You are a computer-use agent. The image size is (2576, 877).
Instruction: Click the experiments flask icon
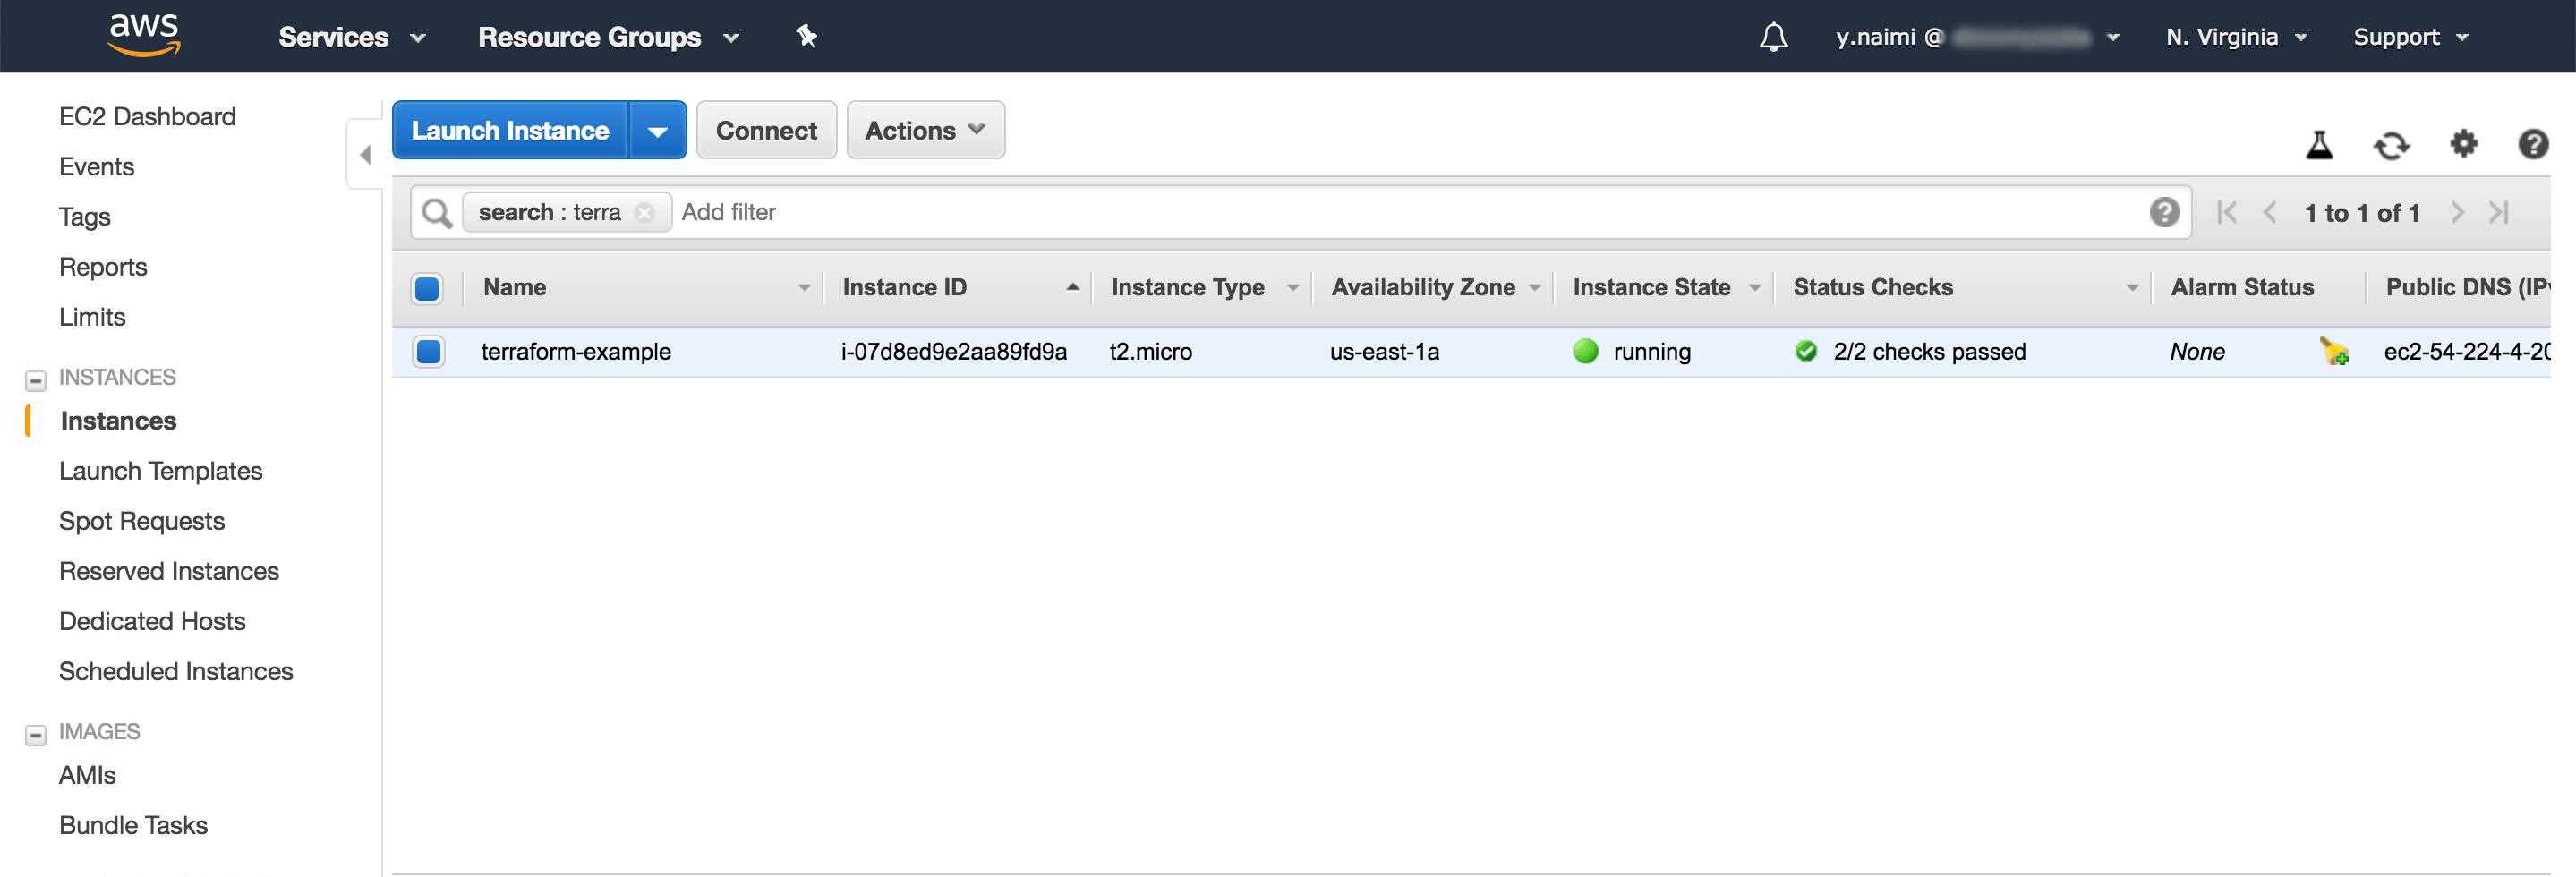click(x=2319, y=145)
